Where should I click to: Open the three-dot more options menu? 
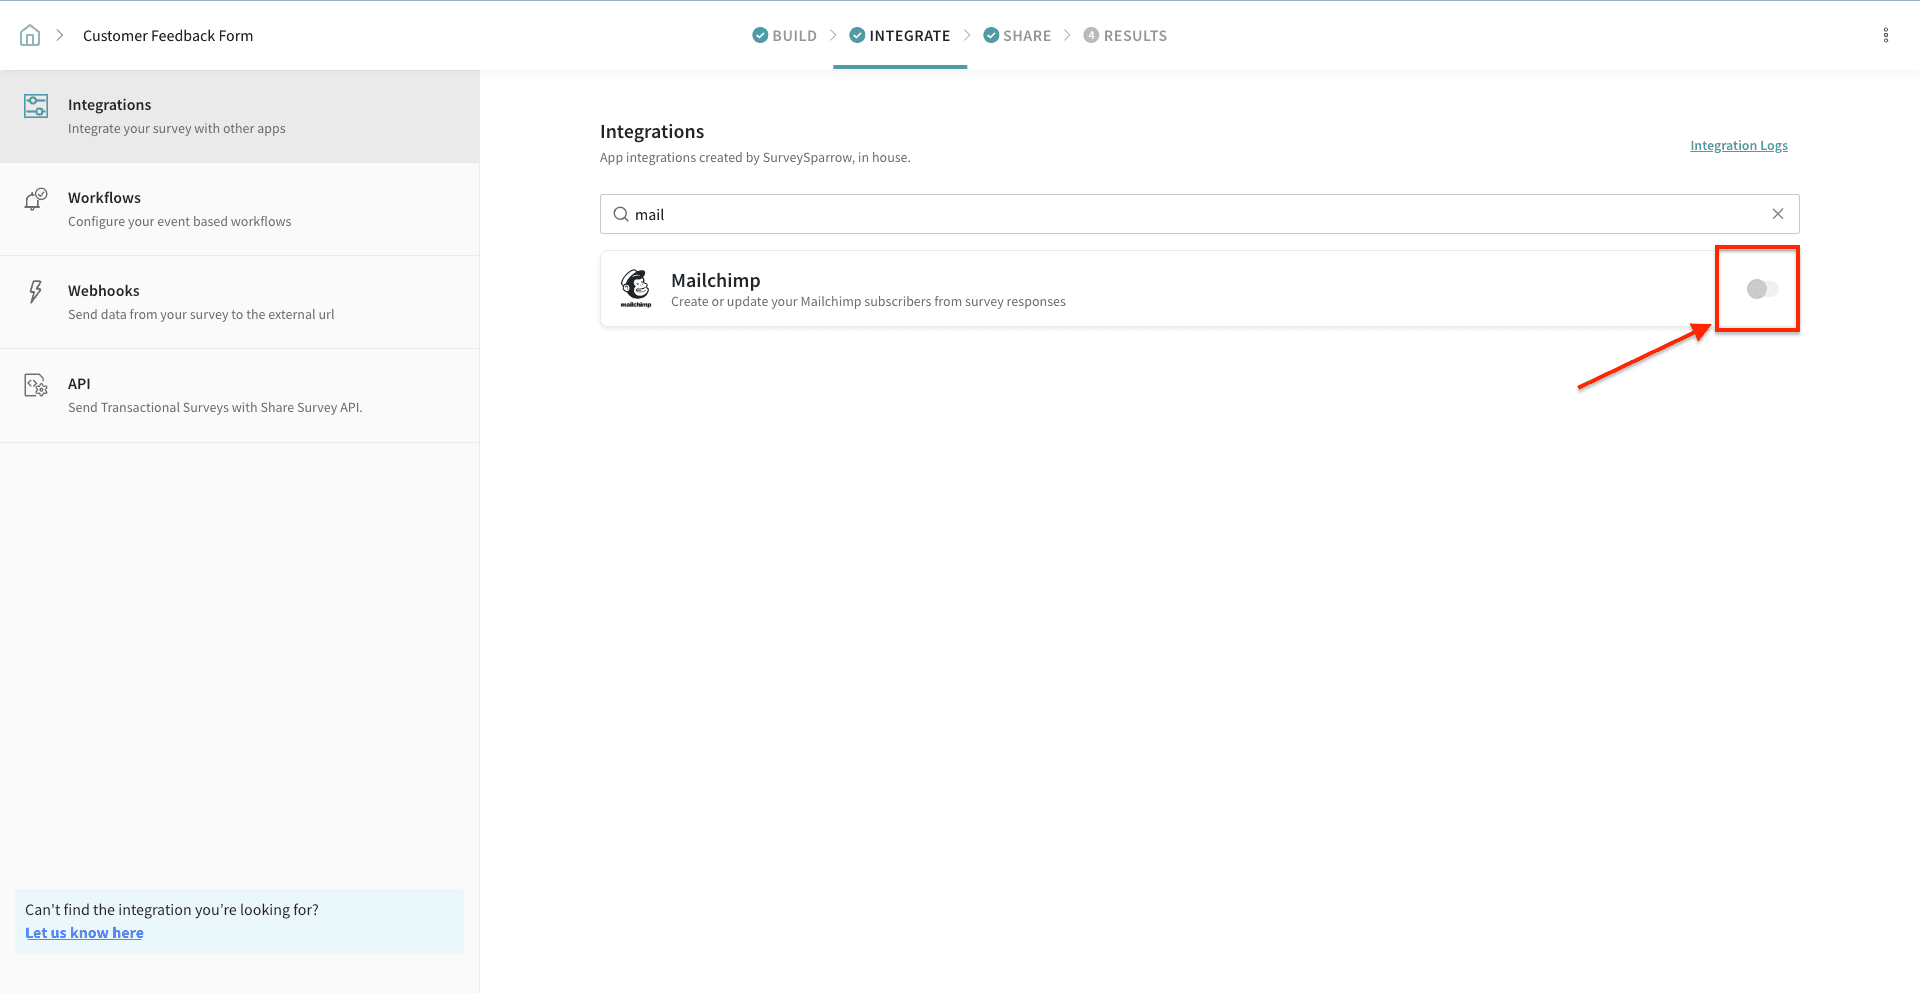[1885, 36]
